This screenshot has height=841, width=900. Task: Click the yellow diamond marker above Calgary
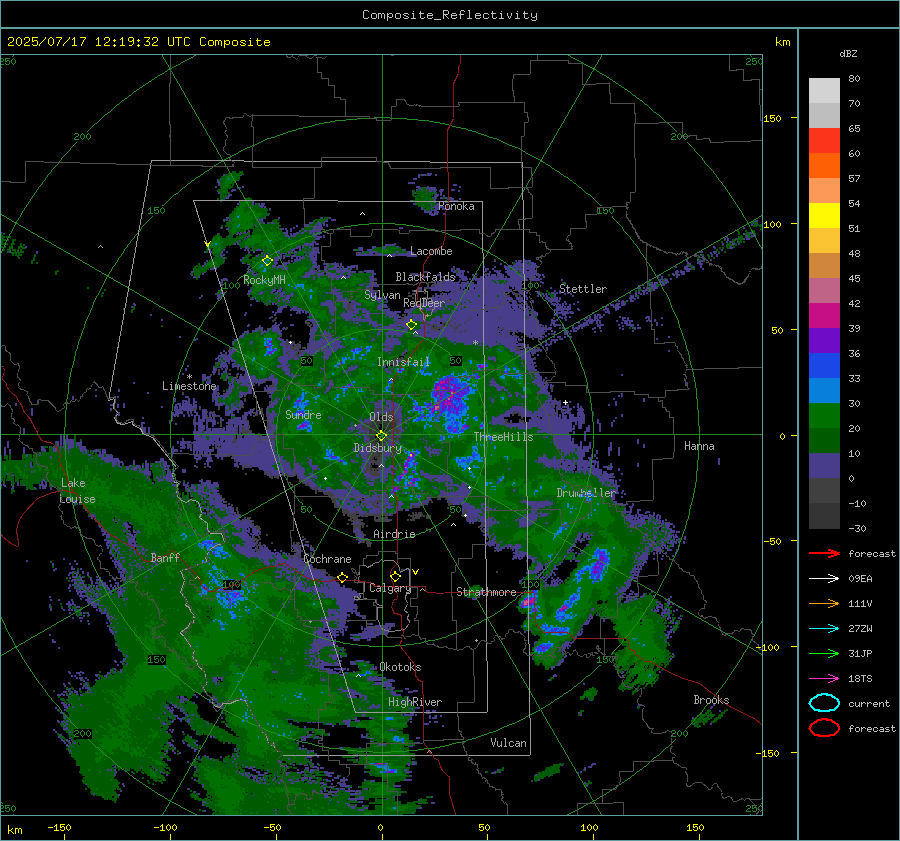(x=395, y=576)
